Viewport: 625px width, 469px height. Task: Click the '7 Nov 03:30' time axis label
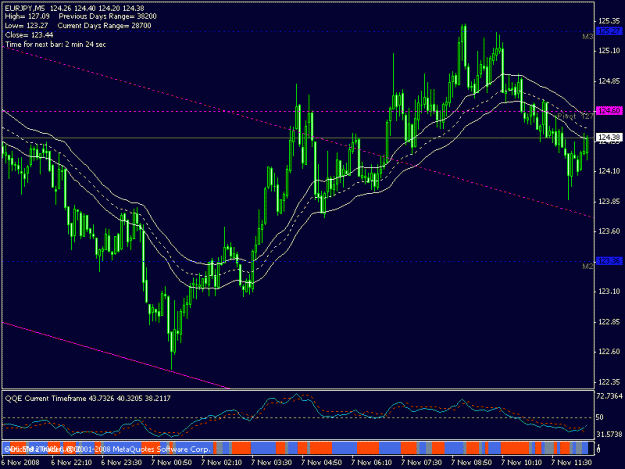tap(271, 463)
